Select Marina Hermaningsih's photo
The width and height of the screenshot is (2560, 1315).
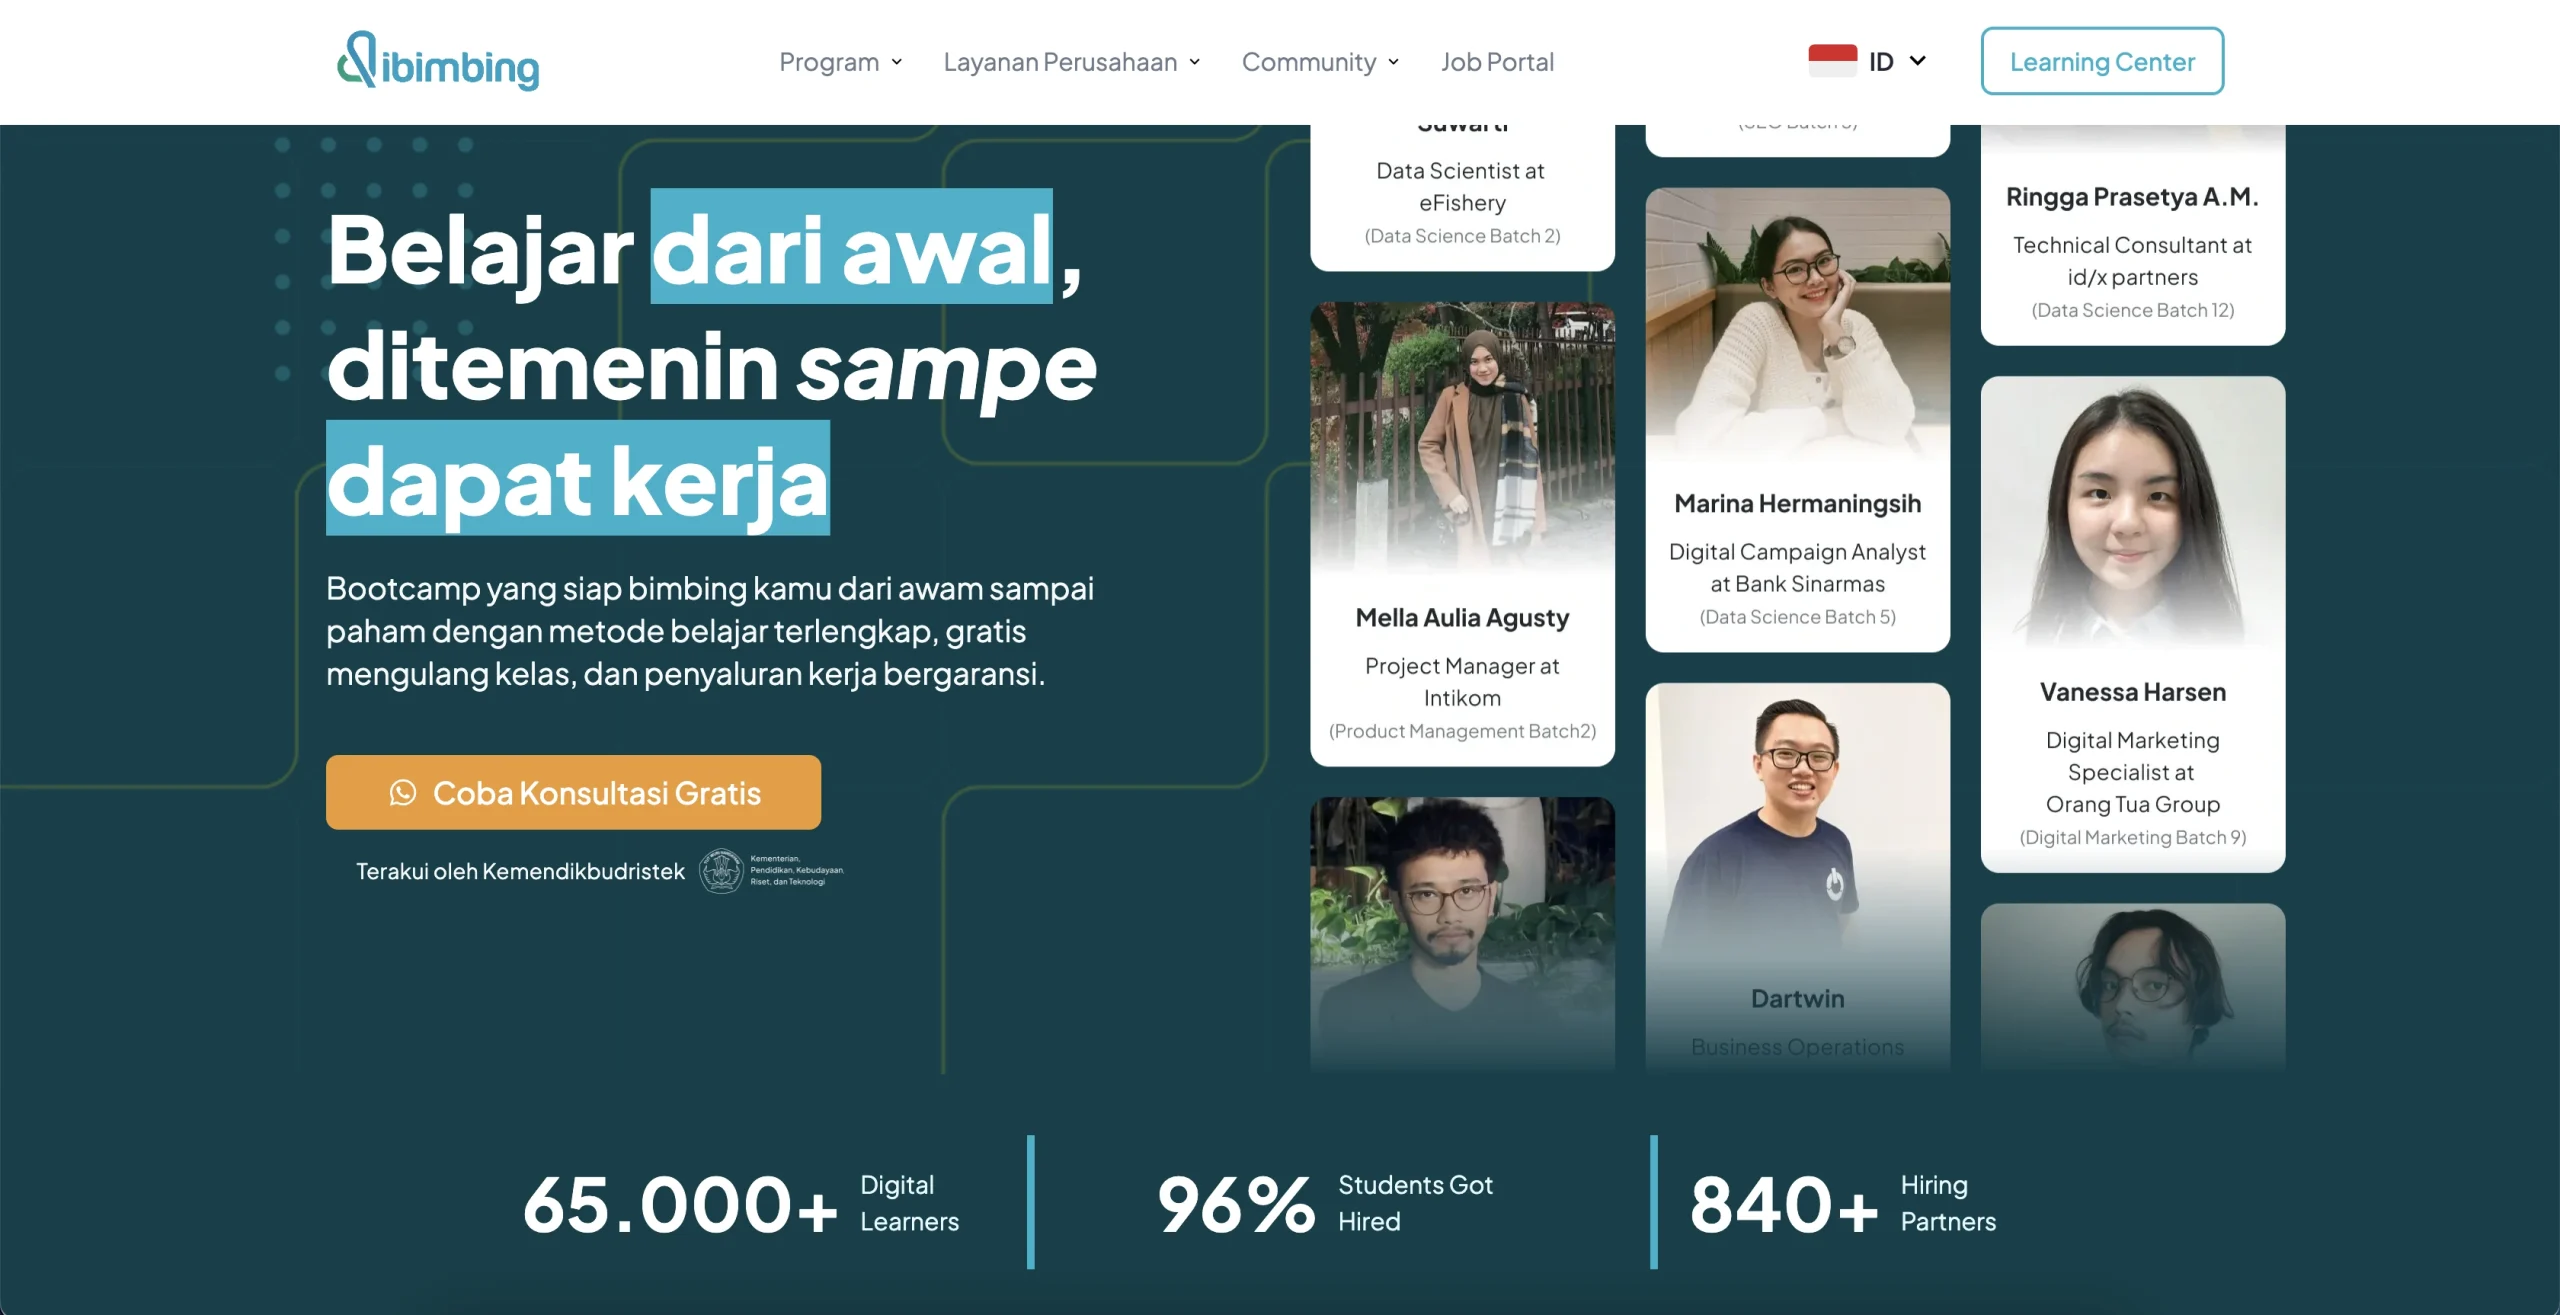click(1797, 323)
